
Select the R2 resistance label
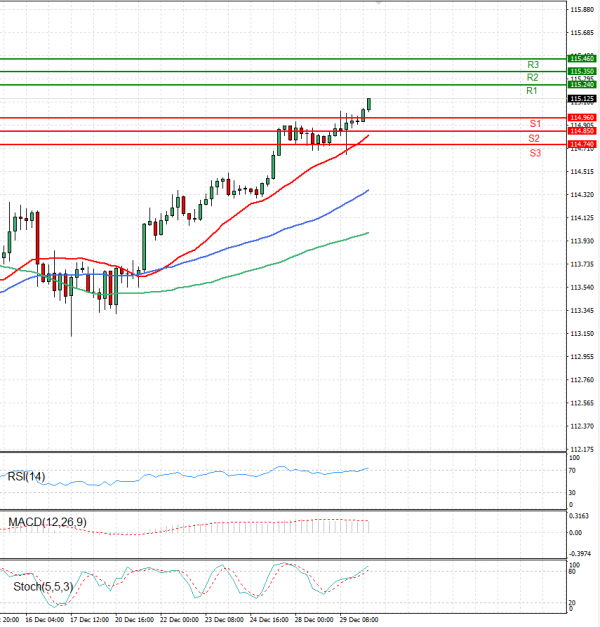coord(534,77)
